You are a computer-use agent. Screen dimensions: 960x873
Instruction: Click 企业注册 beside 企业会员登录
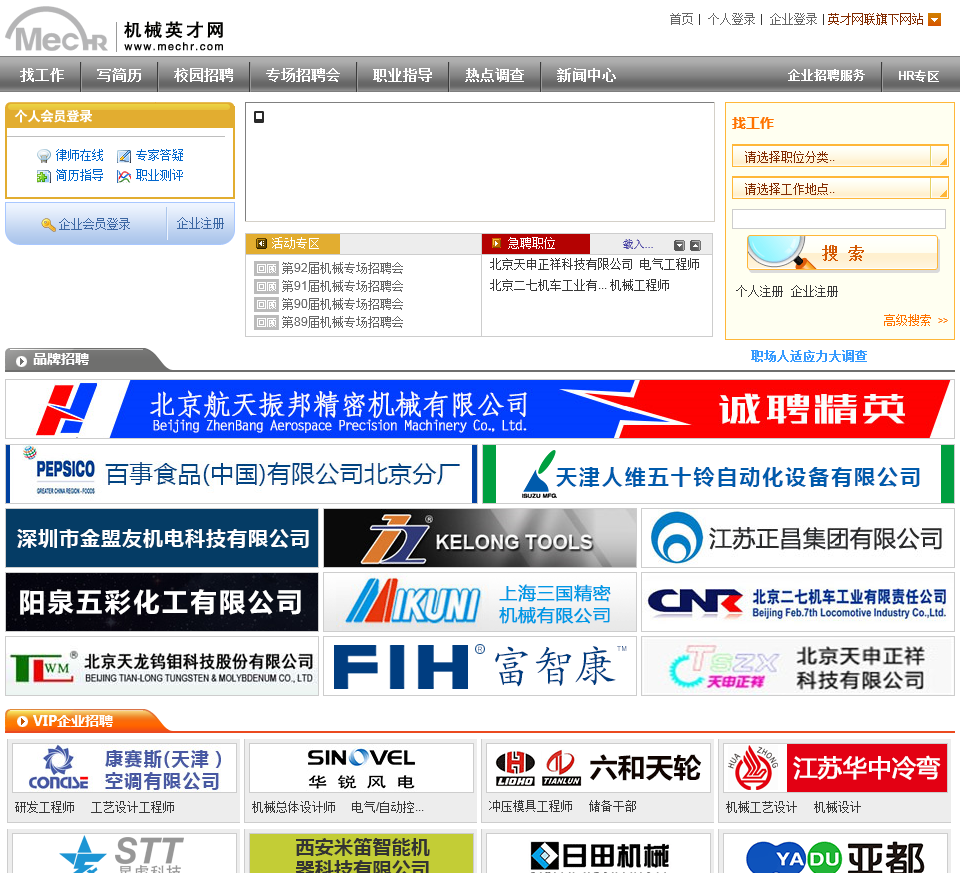coord(200,223)
